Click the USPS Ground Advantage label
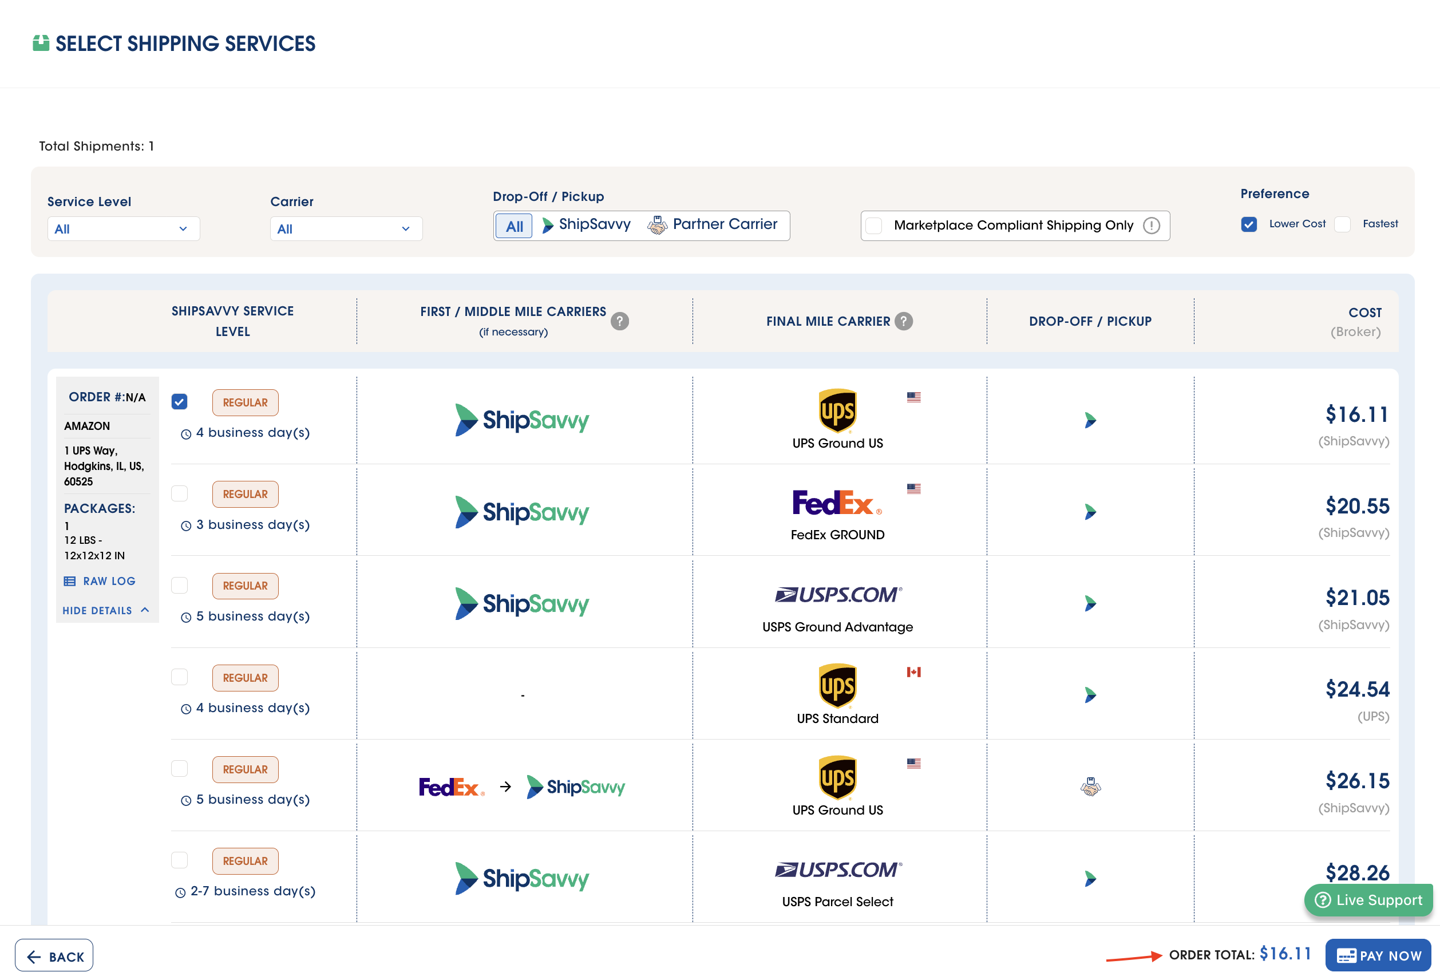1440x980 pixels. tap(838, 627)
